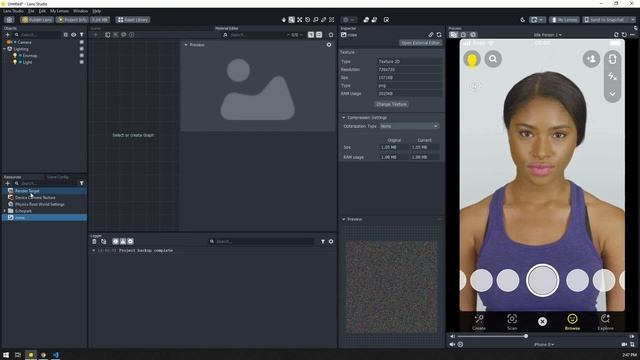Toggle info messages filter in Logger
Image resolution: width=640 pixels, height=360 pixels.
coord(116,242)
